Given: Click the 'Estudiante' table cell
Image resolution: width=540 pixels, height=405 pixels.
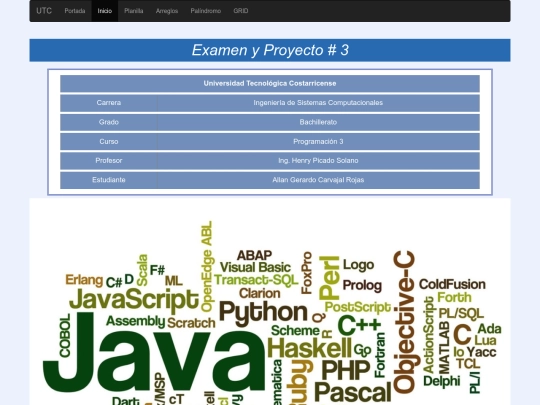Looking at the screenshot, I should click(x=109, y=180).
